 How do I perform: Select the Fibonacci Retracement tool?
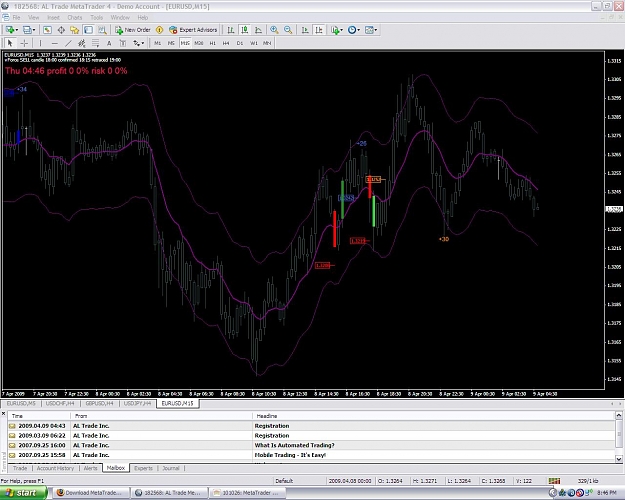[95, 43]
